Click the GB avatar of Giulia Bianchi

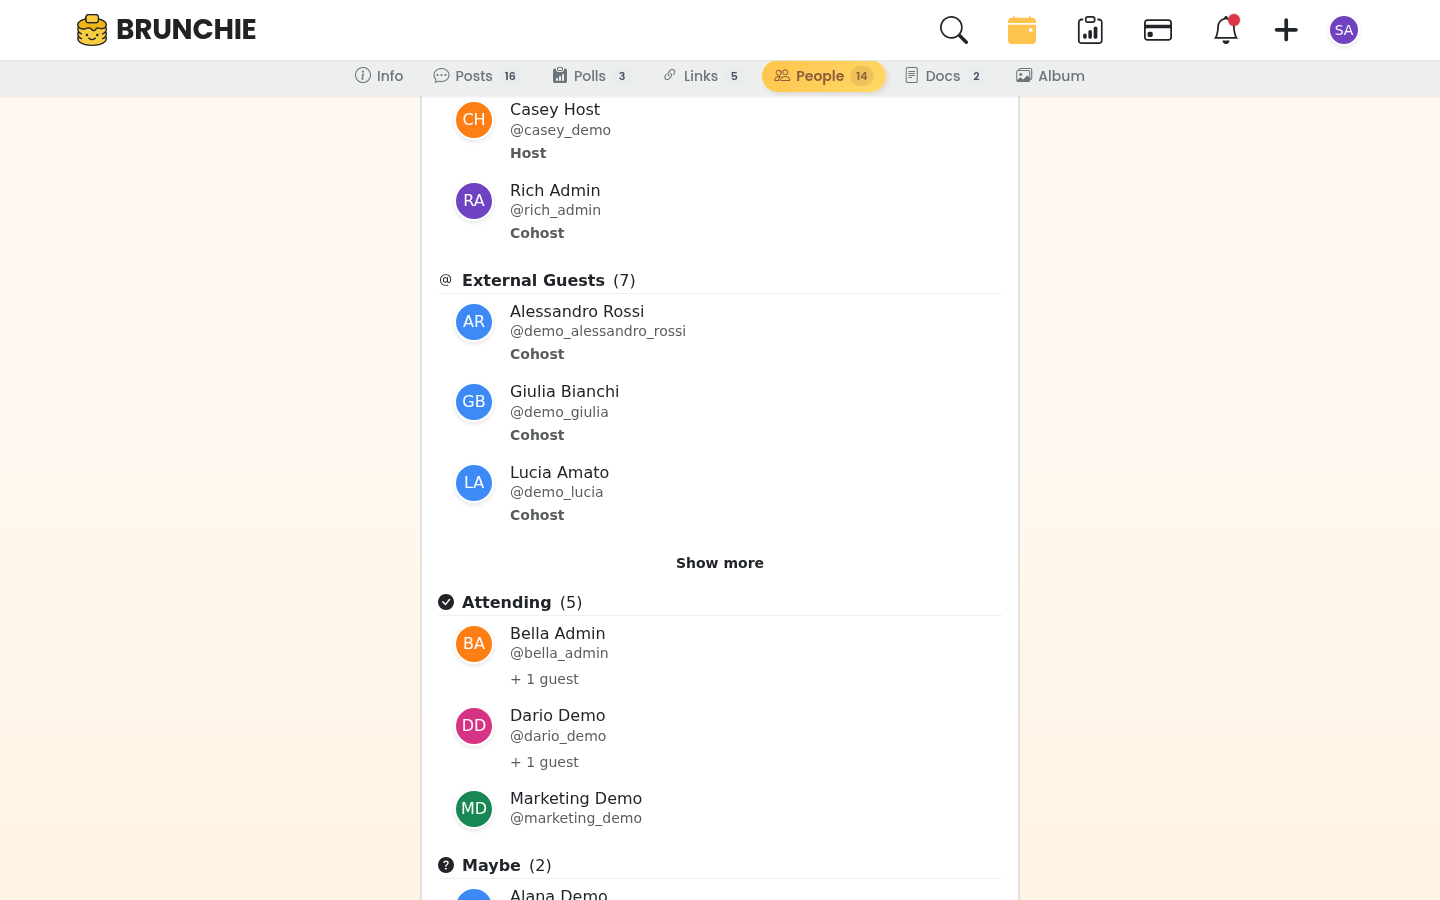474,402
